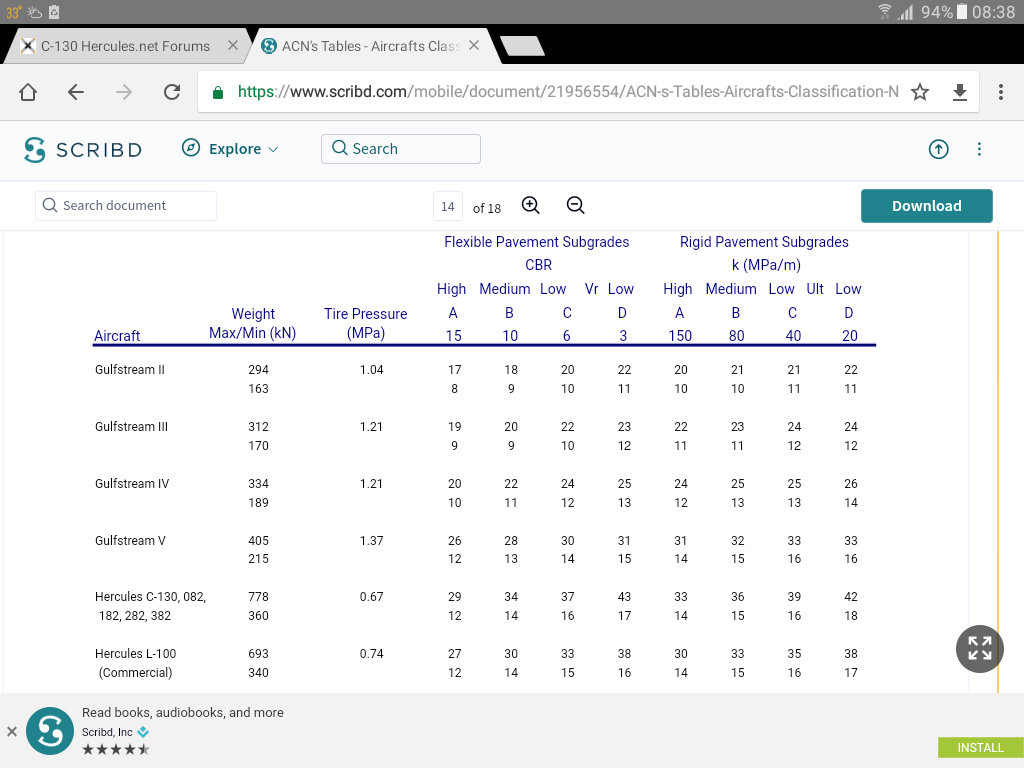Click the Scribd, Inc ad title
1024x768 pixels.
(107, 732)
